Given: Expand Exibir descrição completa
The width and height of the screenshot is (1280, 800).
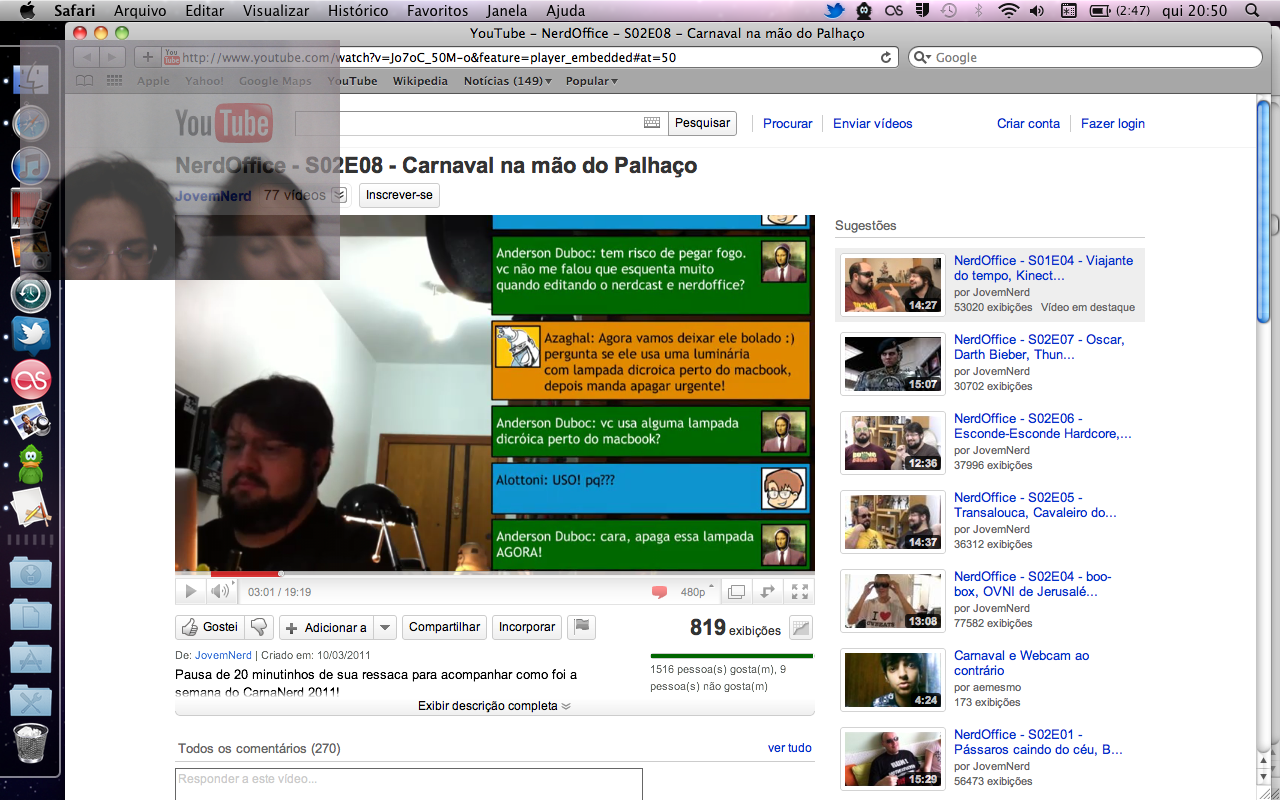Looking at the screenshot, I should coord(495,706).
